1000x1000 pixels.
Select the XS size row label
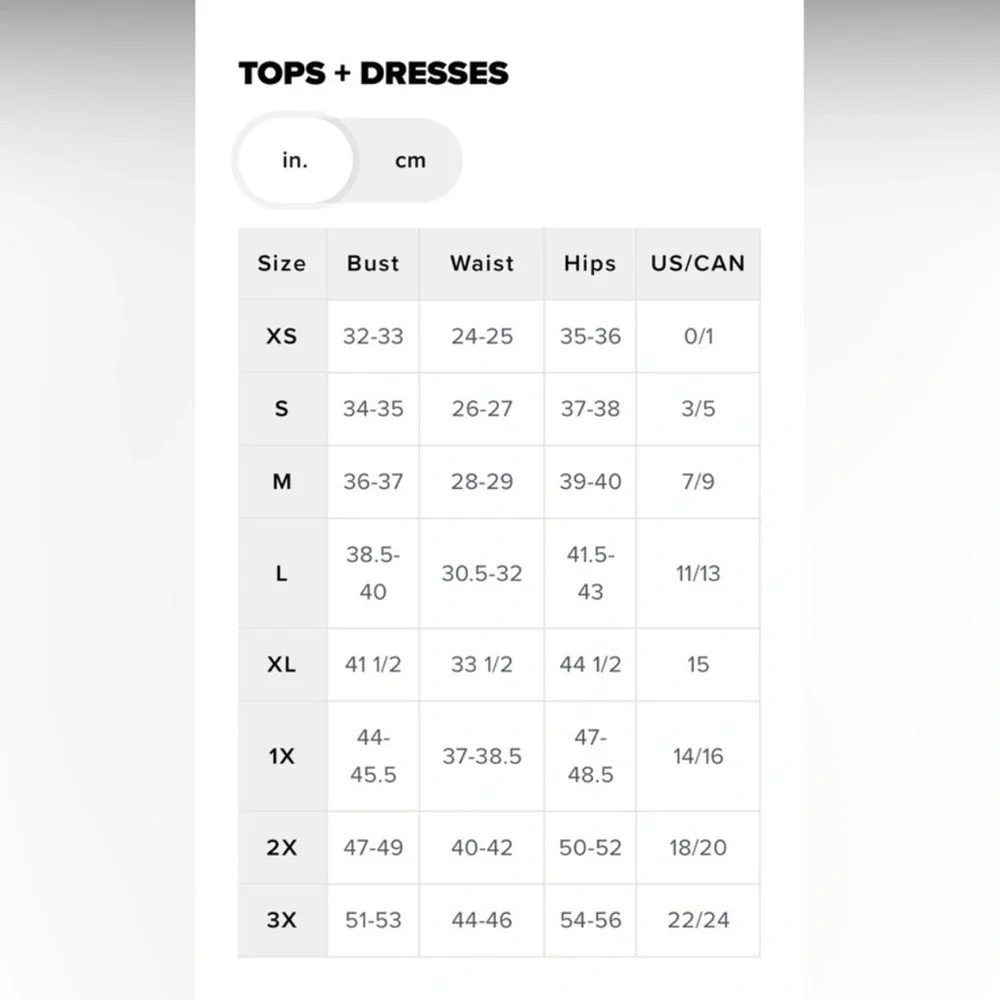coord(282,336)
